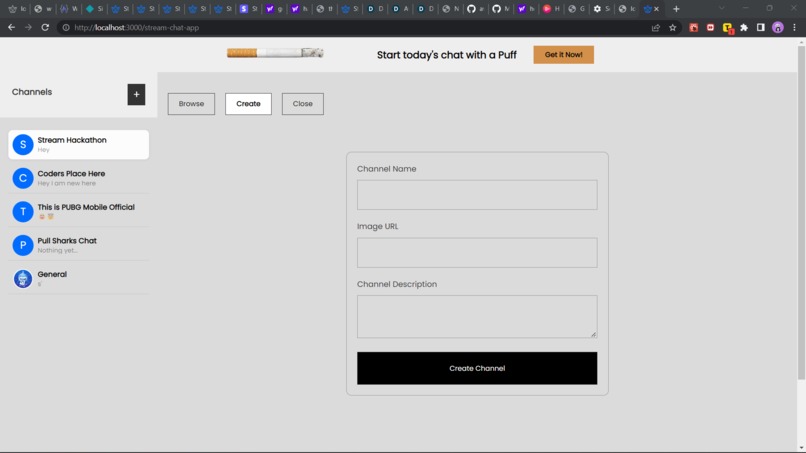The width and height of the screenshot is (806, 453).
Task: Open the Coders Place Here channel
Action: (x=79, y=178)
